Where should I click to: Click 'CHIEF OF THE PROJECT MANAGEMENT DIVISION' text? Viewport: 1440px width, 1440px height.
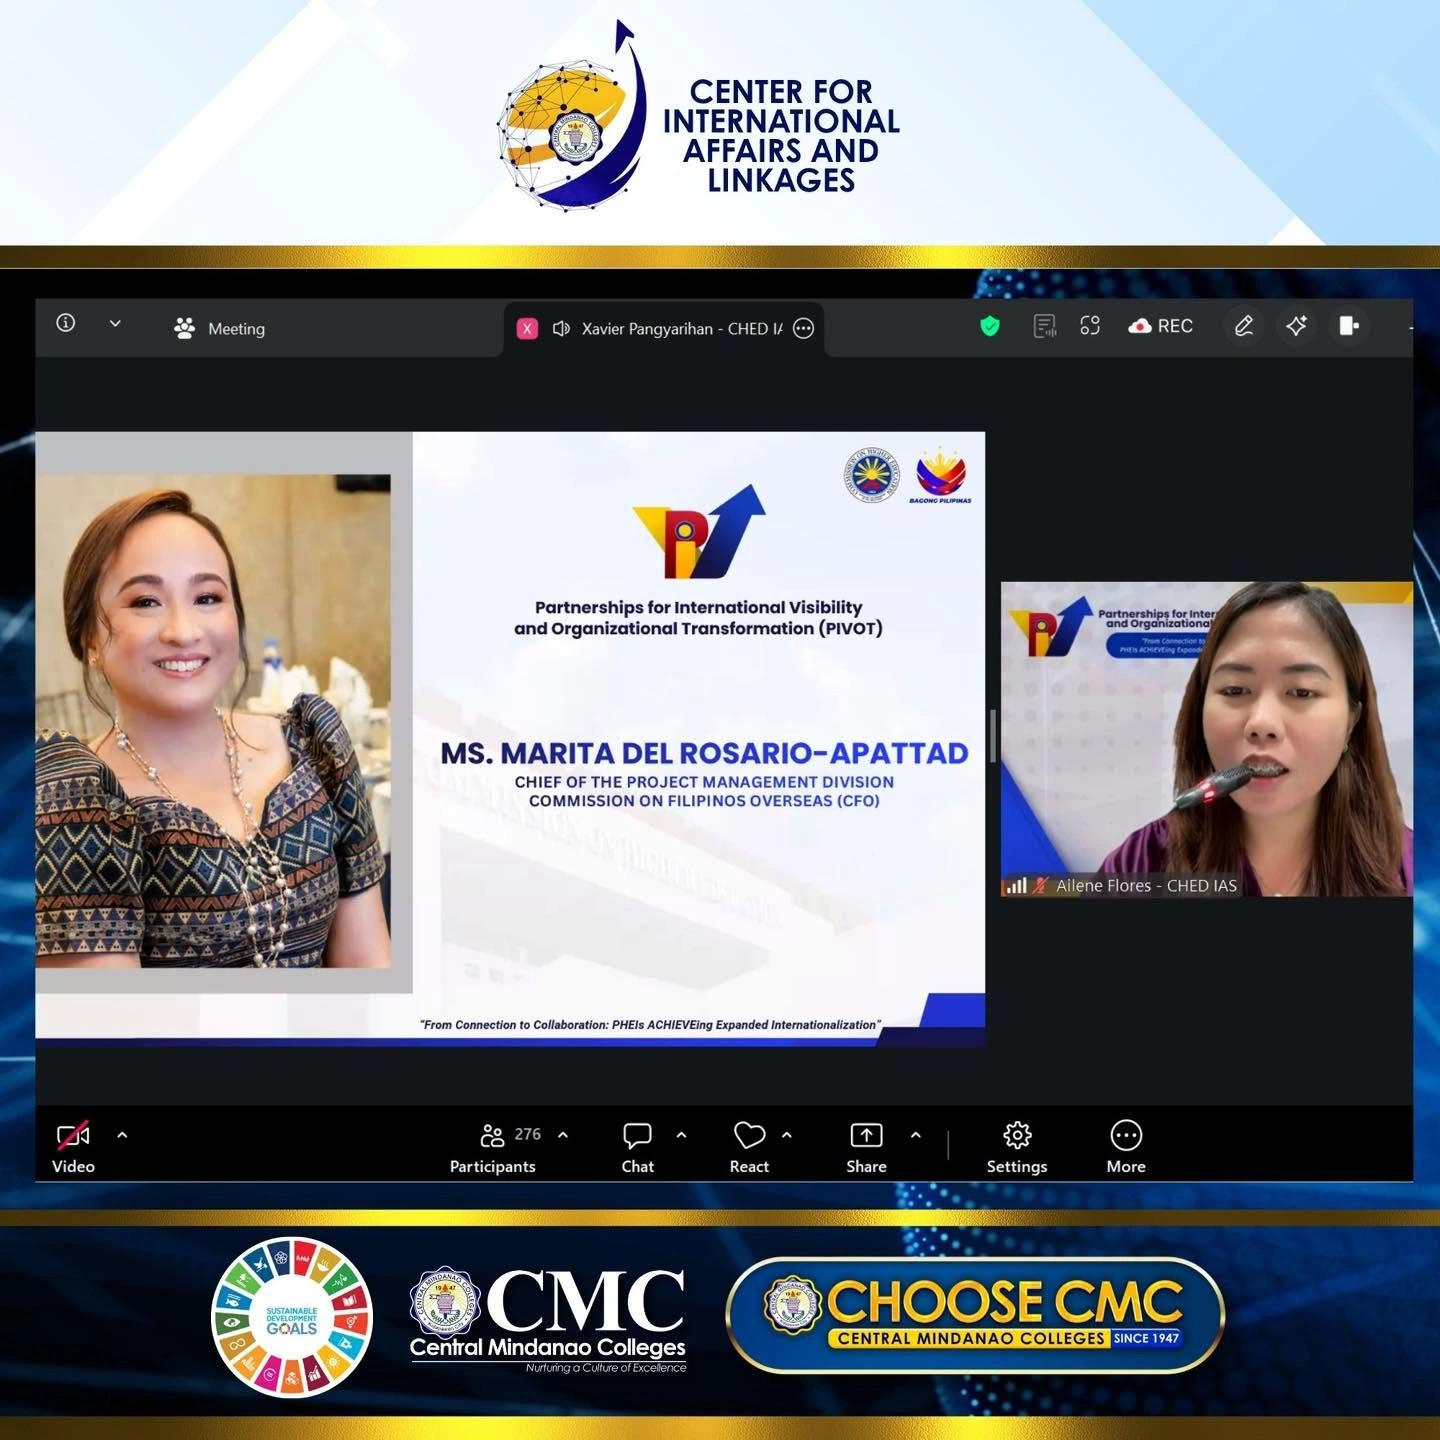pos(705,782)
